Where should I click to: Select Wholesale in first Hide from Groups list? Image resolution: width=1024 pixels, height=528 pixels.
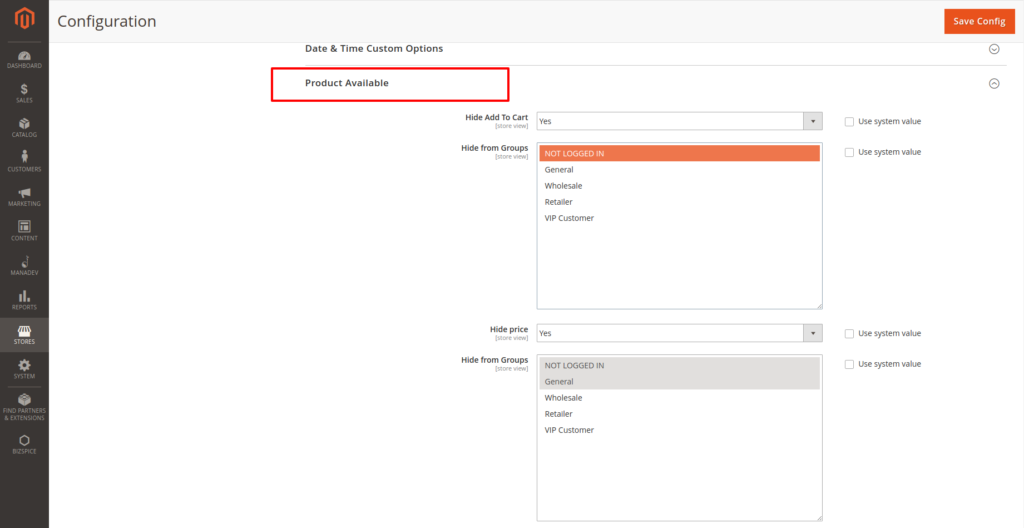563,186
